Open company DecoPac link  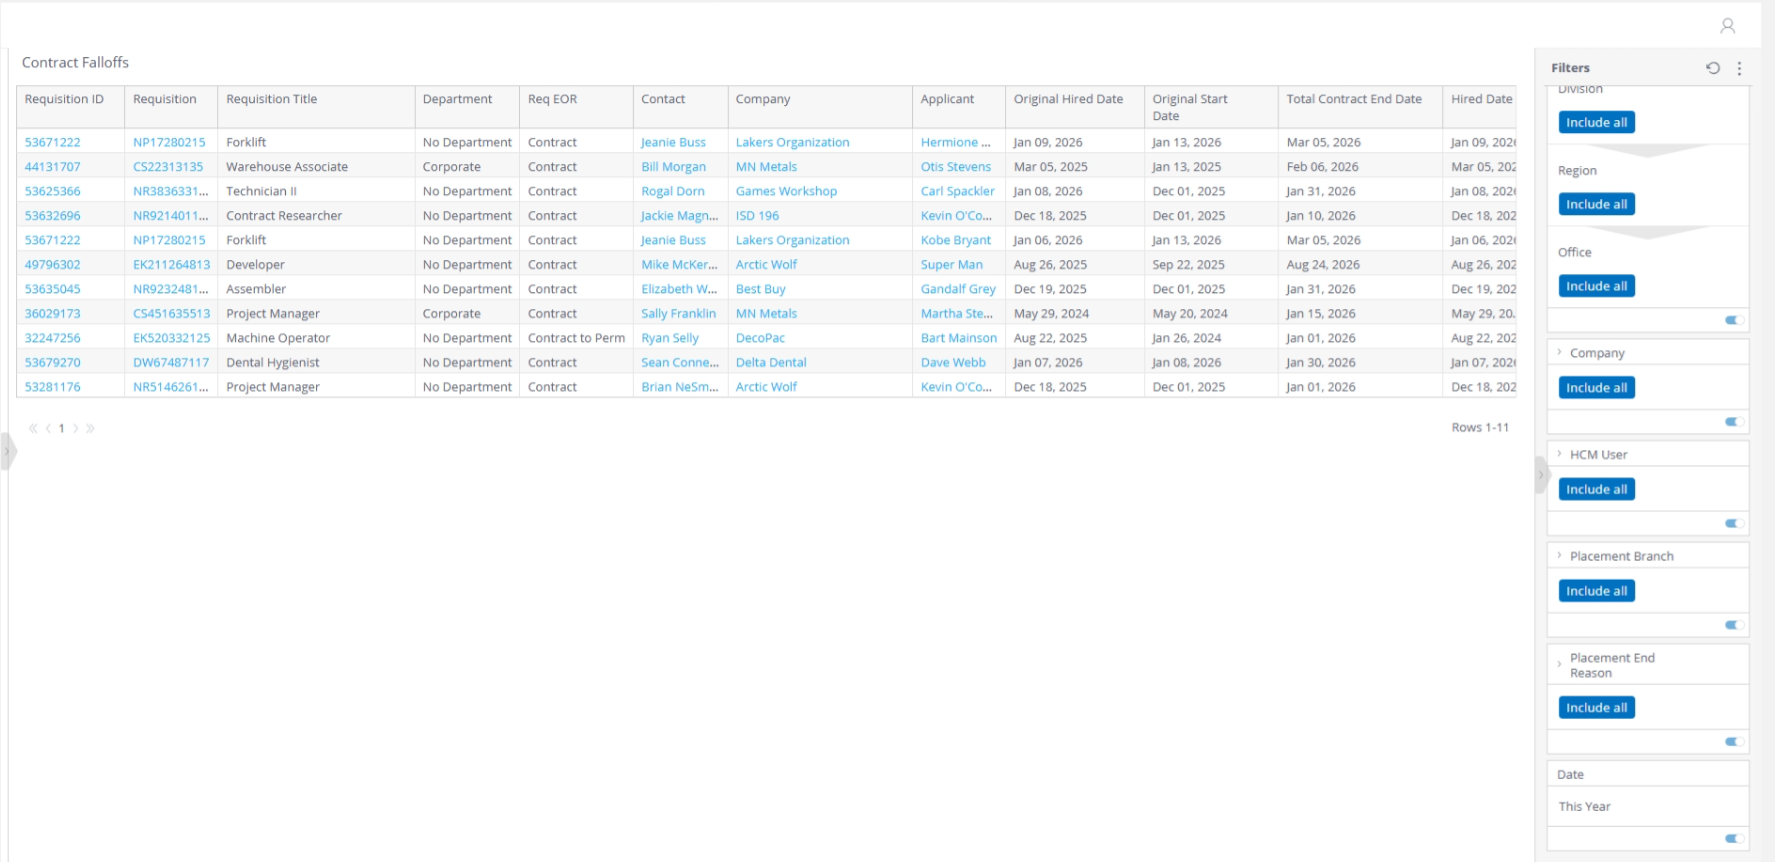[x=760, y=338]
